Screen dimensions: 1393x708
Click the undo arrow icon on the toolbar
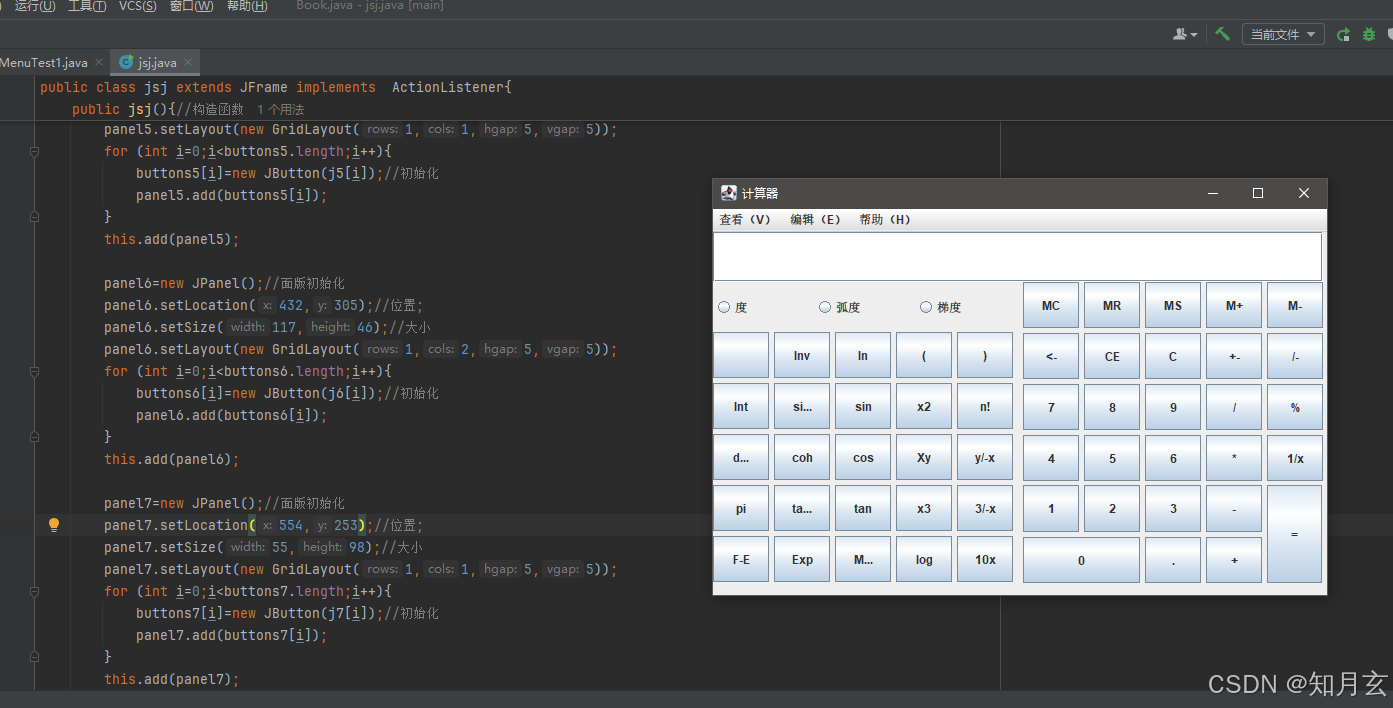coord(1343,33)
